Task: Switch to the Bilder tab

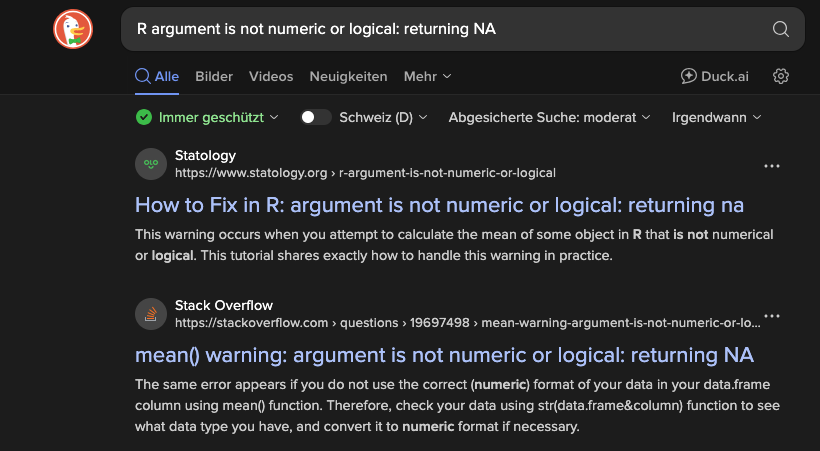Action: point(214,76)
